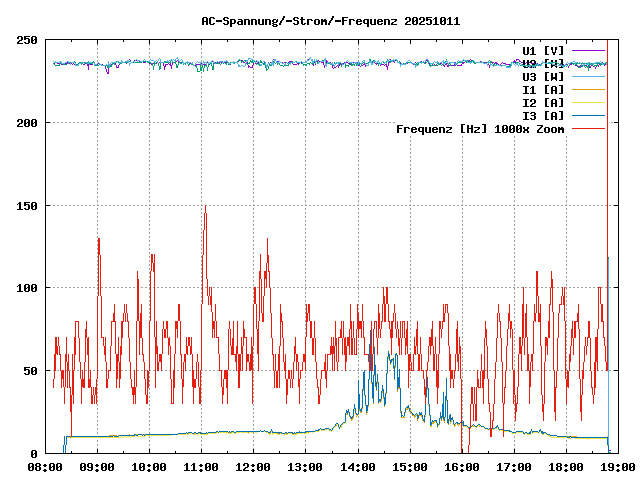Select the U1 [V] legend label
640x480 pixels.
point(543,50)
